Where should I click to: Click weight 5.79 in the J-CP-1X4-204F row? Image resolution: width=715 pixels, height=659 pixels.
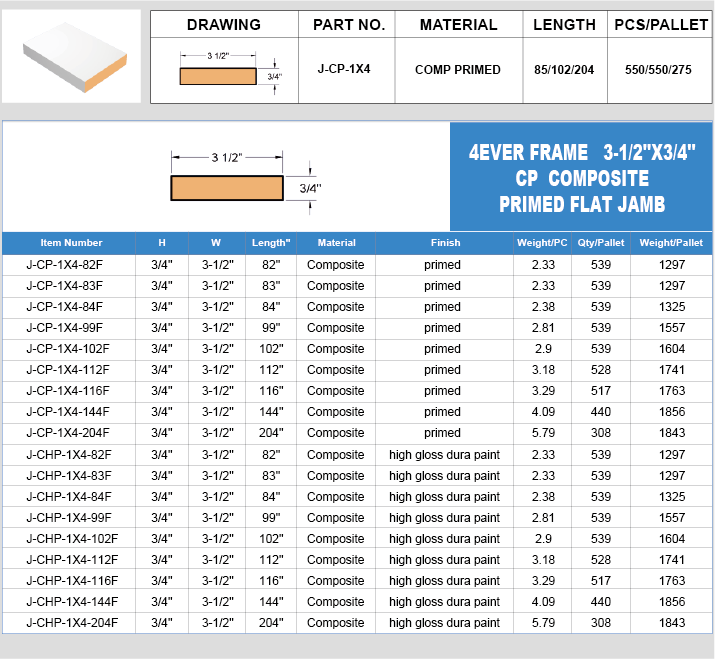pyautogui.click(x=543, y=433)
